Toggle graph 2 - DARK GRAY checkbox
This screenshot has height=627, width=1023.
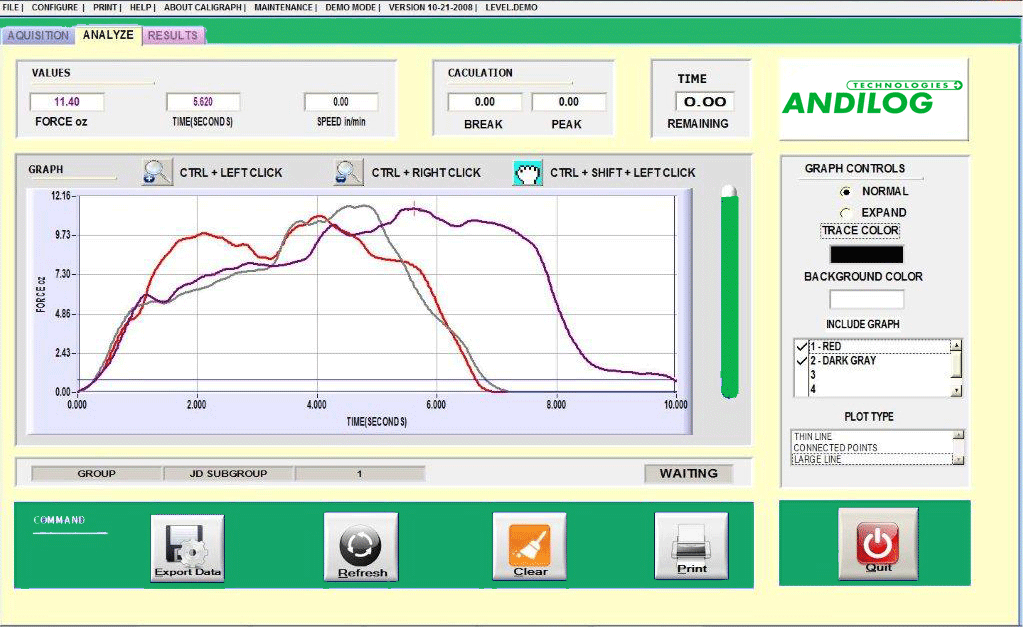click(801, 360)
